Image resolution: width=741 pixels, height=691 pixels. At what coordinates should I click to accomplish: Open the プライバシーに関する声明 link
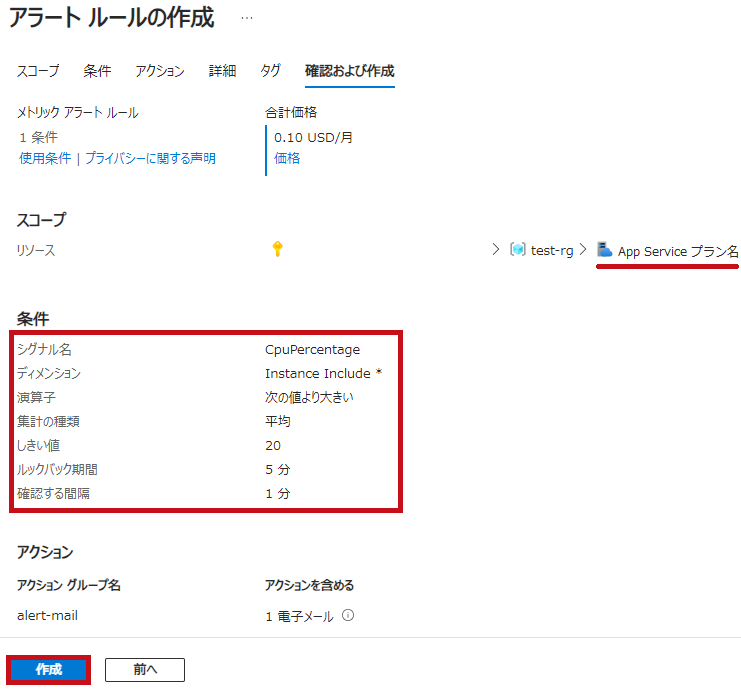150,158
